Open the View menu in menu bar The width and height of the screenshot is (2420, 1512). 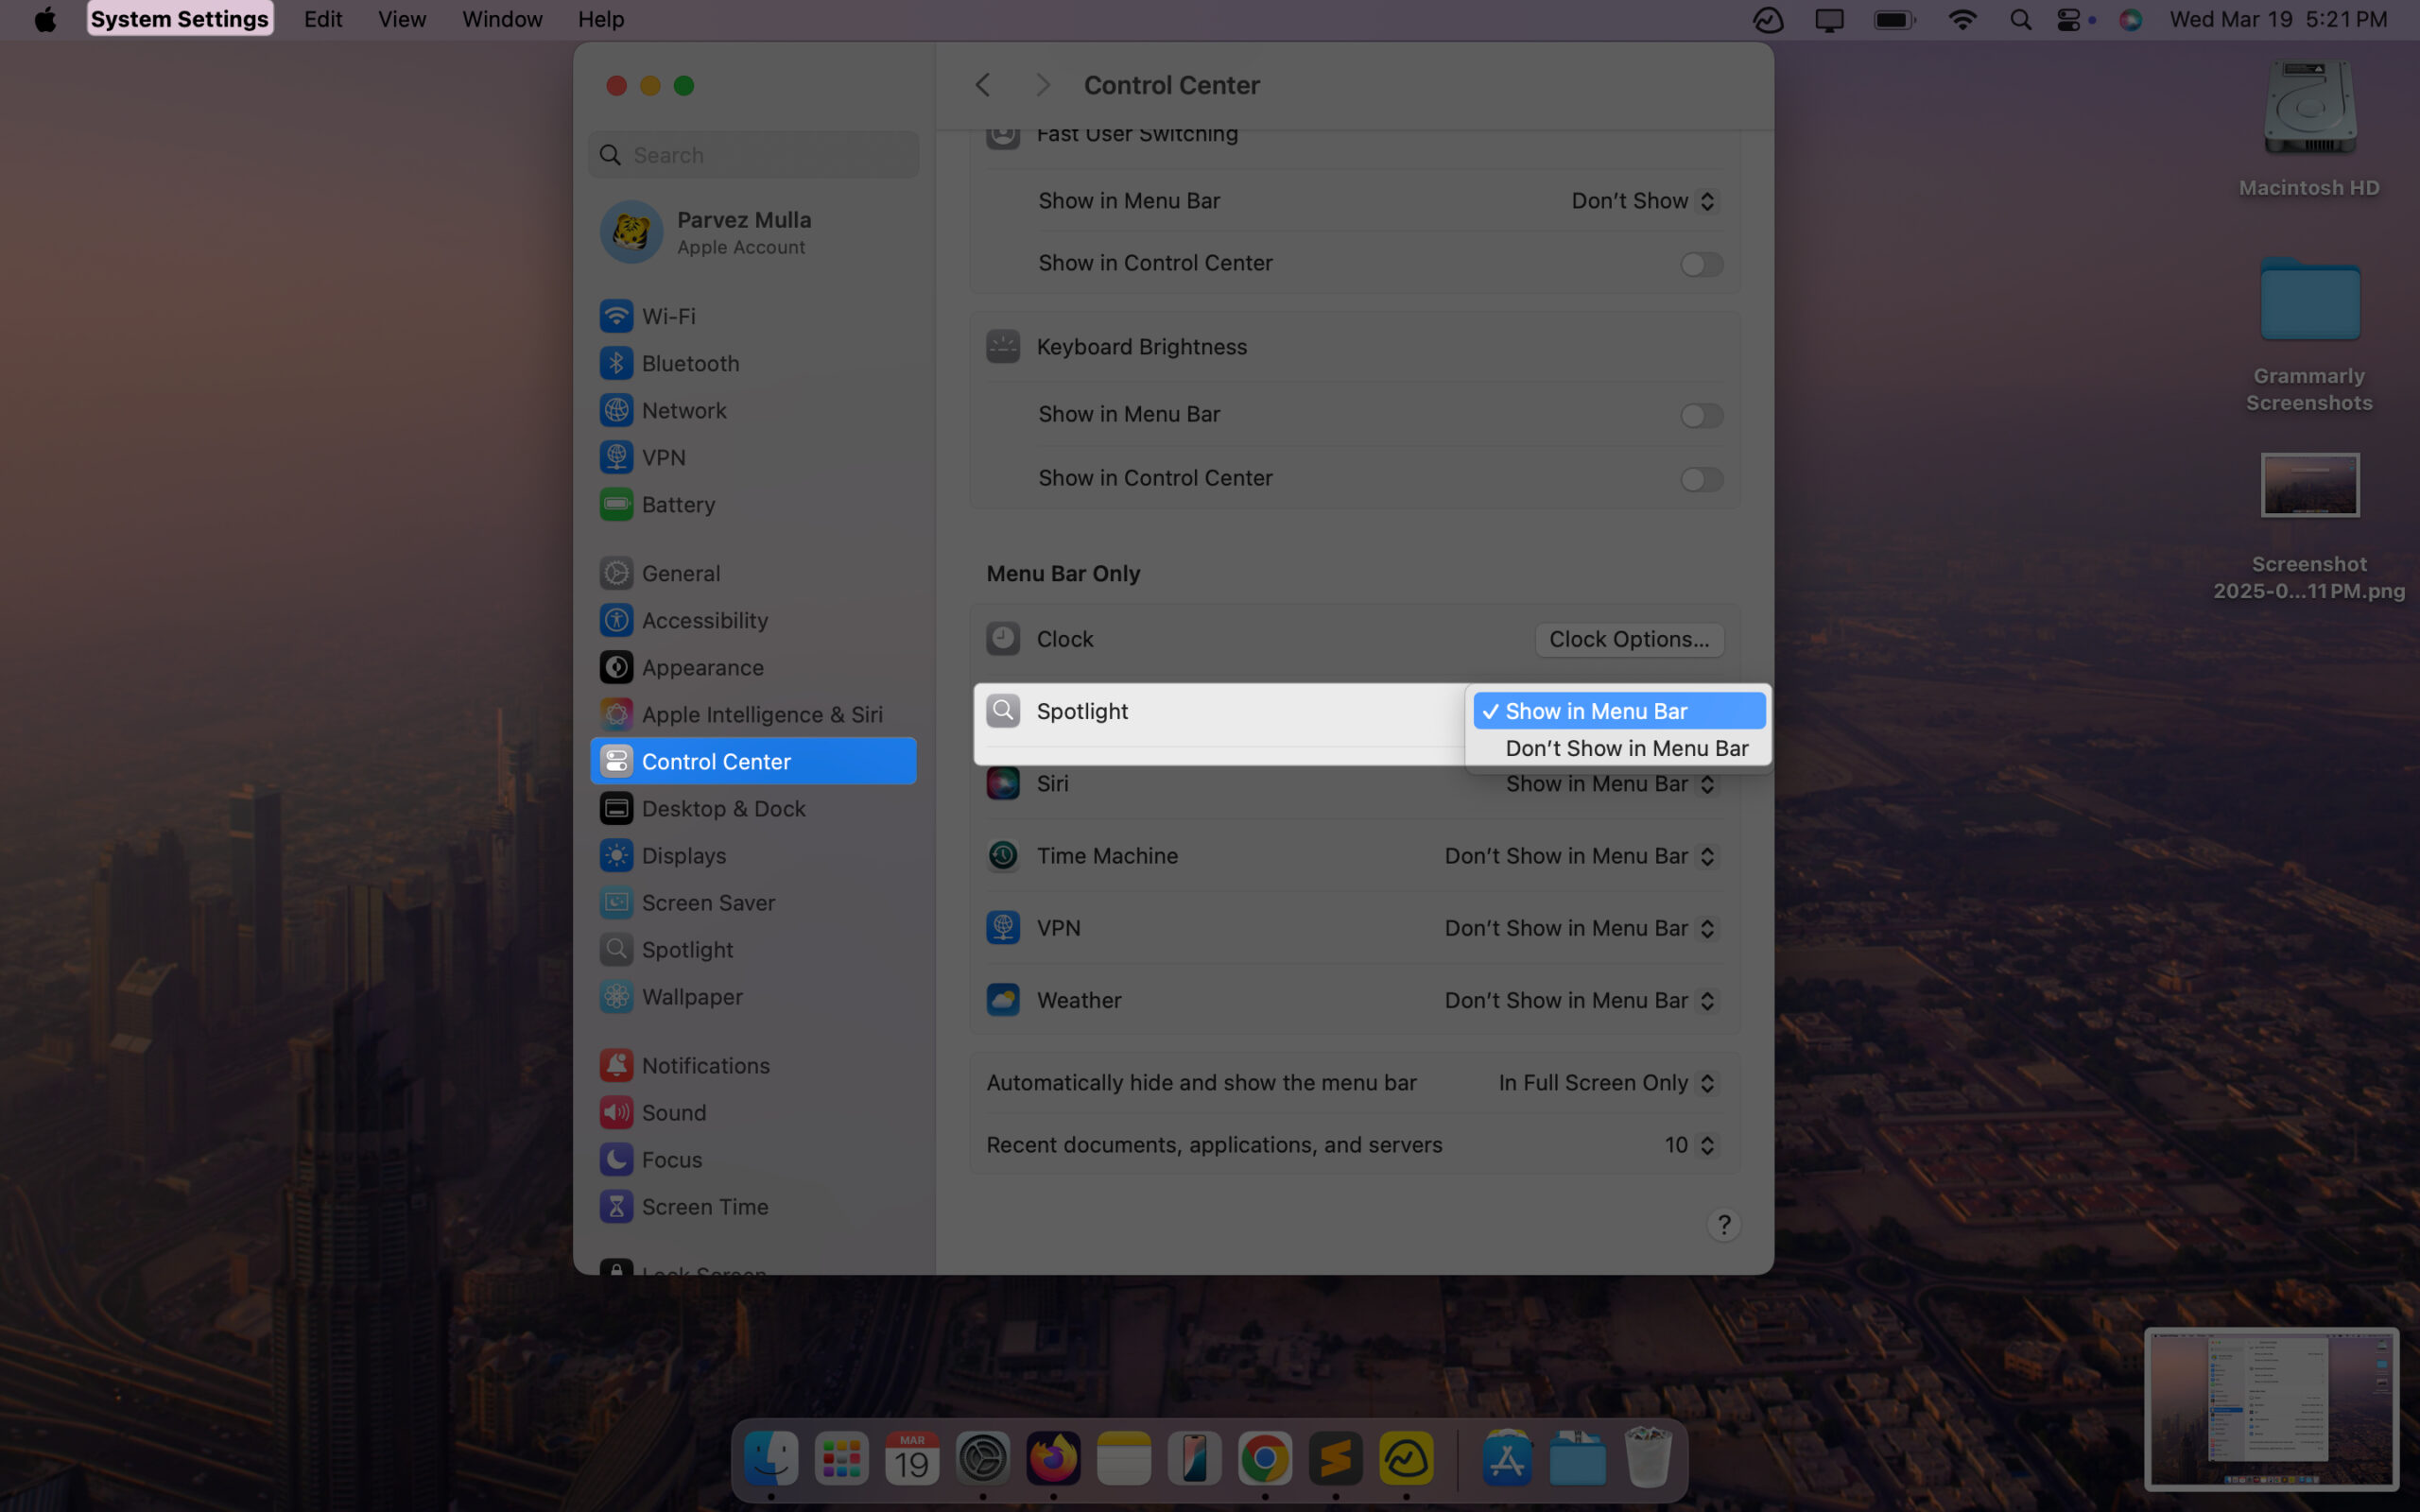[401, 19]
